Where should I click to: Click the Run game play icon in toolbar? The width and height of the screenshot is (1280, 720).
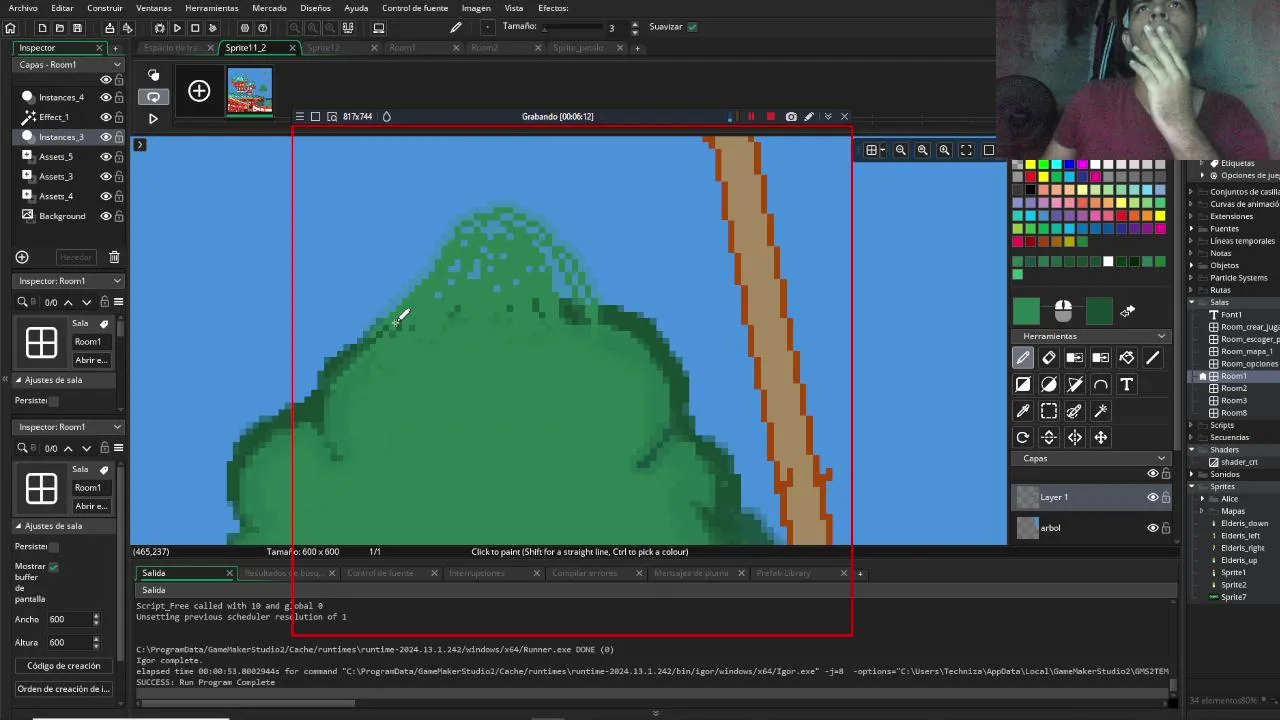(x=177, y=28)
